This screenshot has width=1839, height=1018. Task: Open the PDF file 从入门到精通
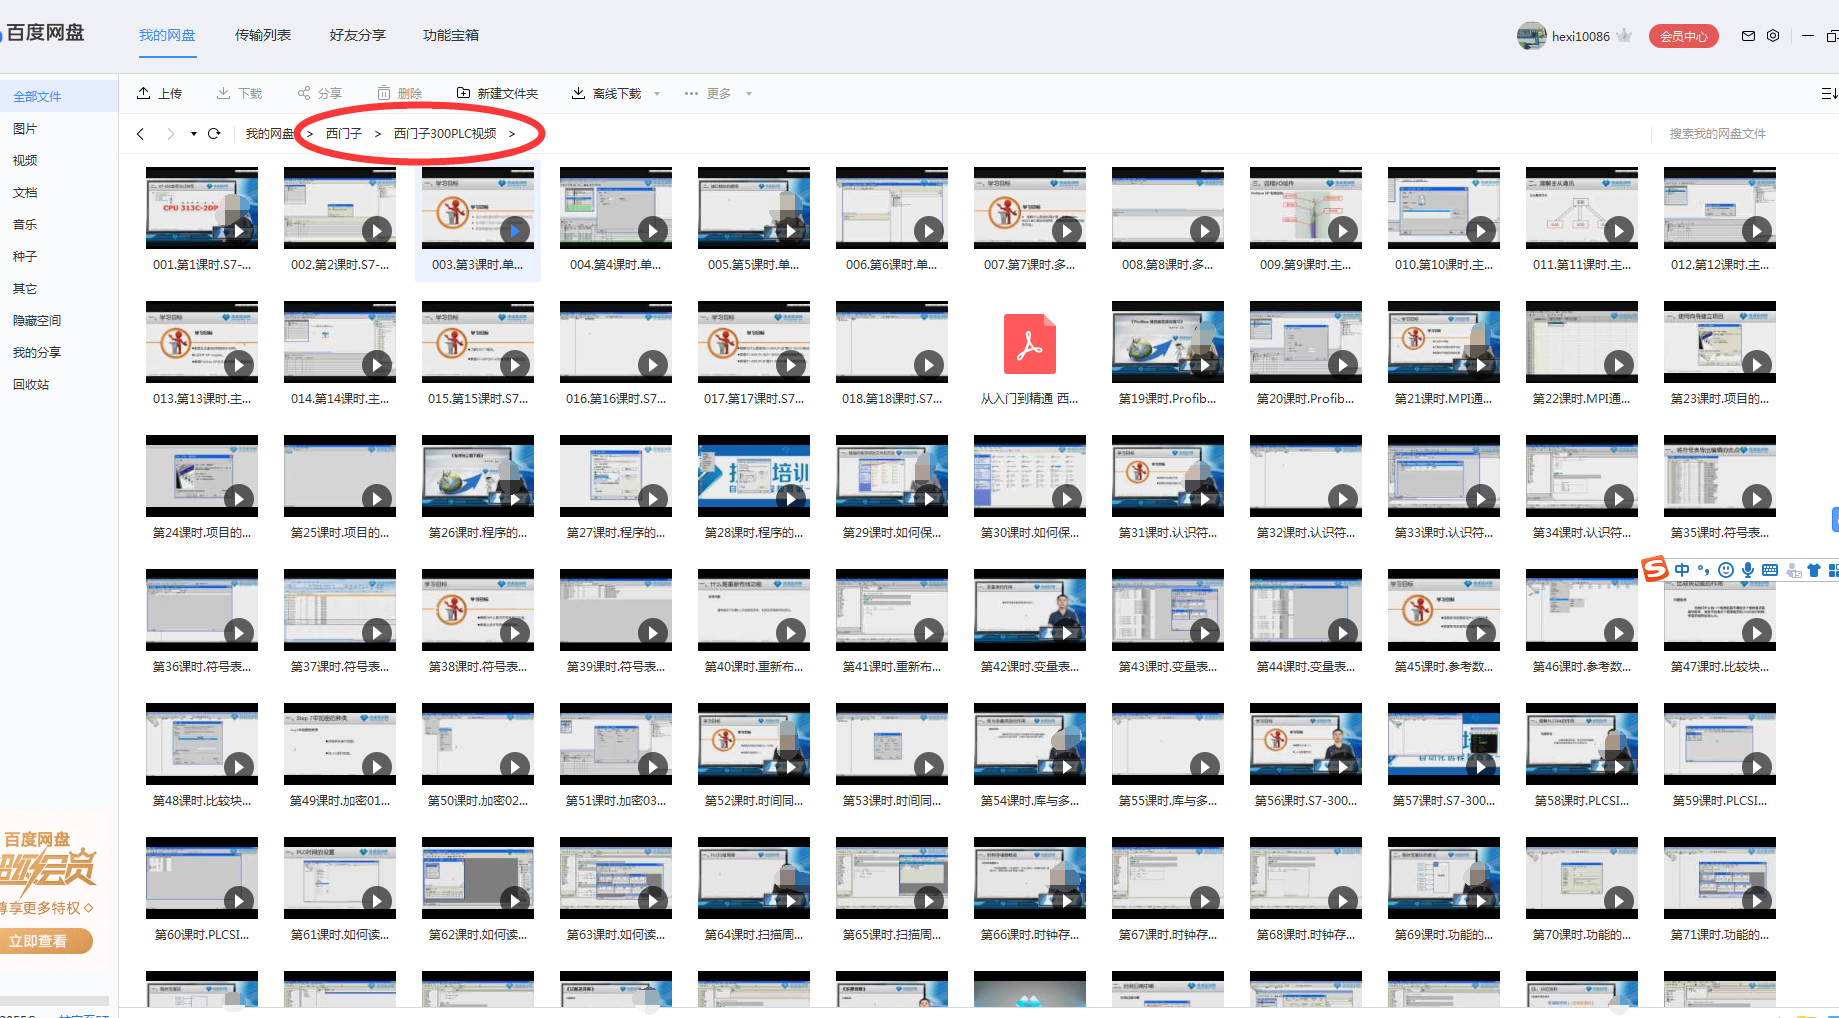[1030, 343]
